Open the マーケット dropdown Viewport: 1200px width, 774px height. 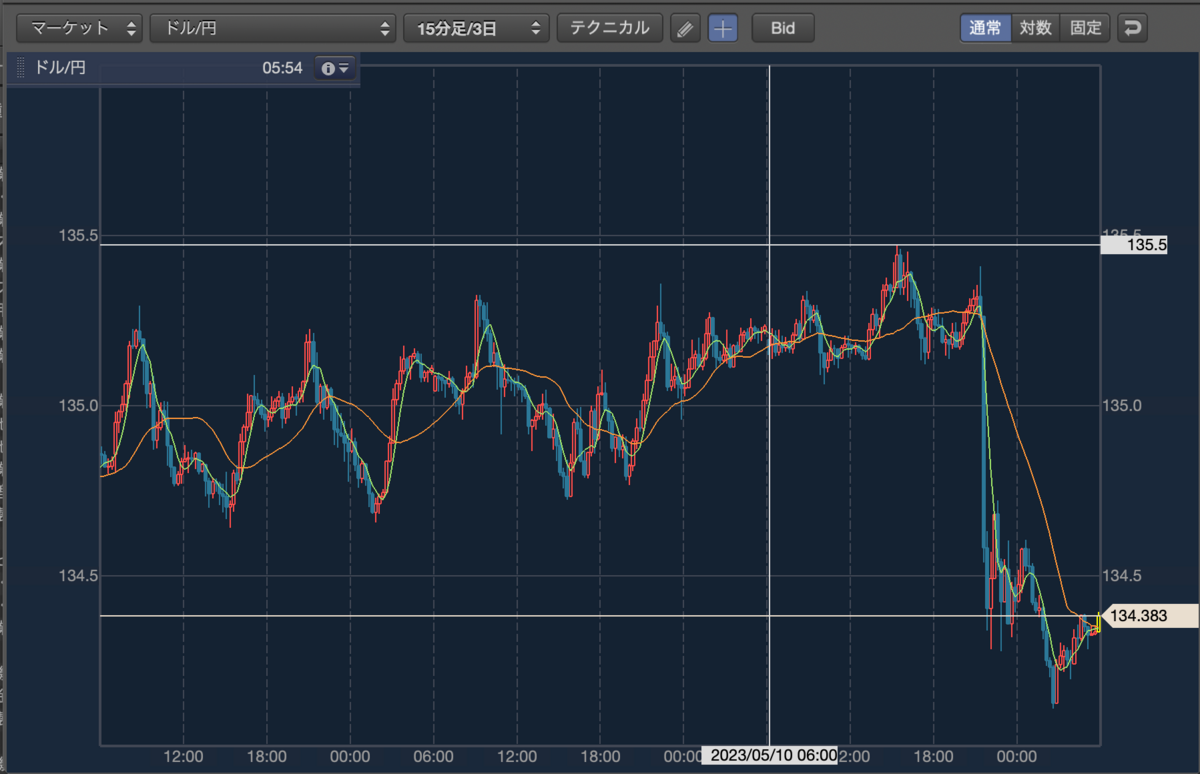[80, 28]
